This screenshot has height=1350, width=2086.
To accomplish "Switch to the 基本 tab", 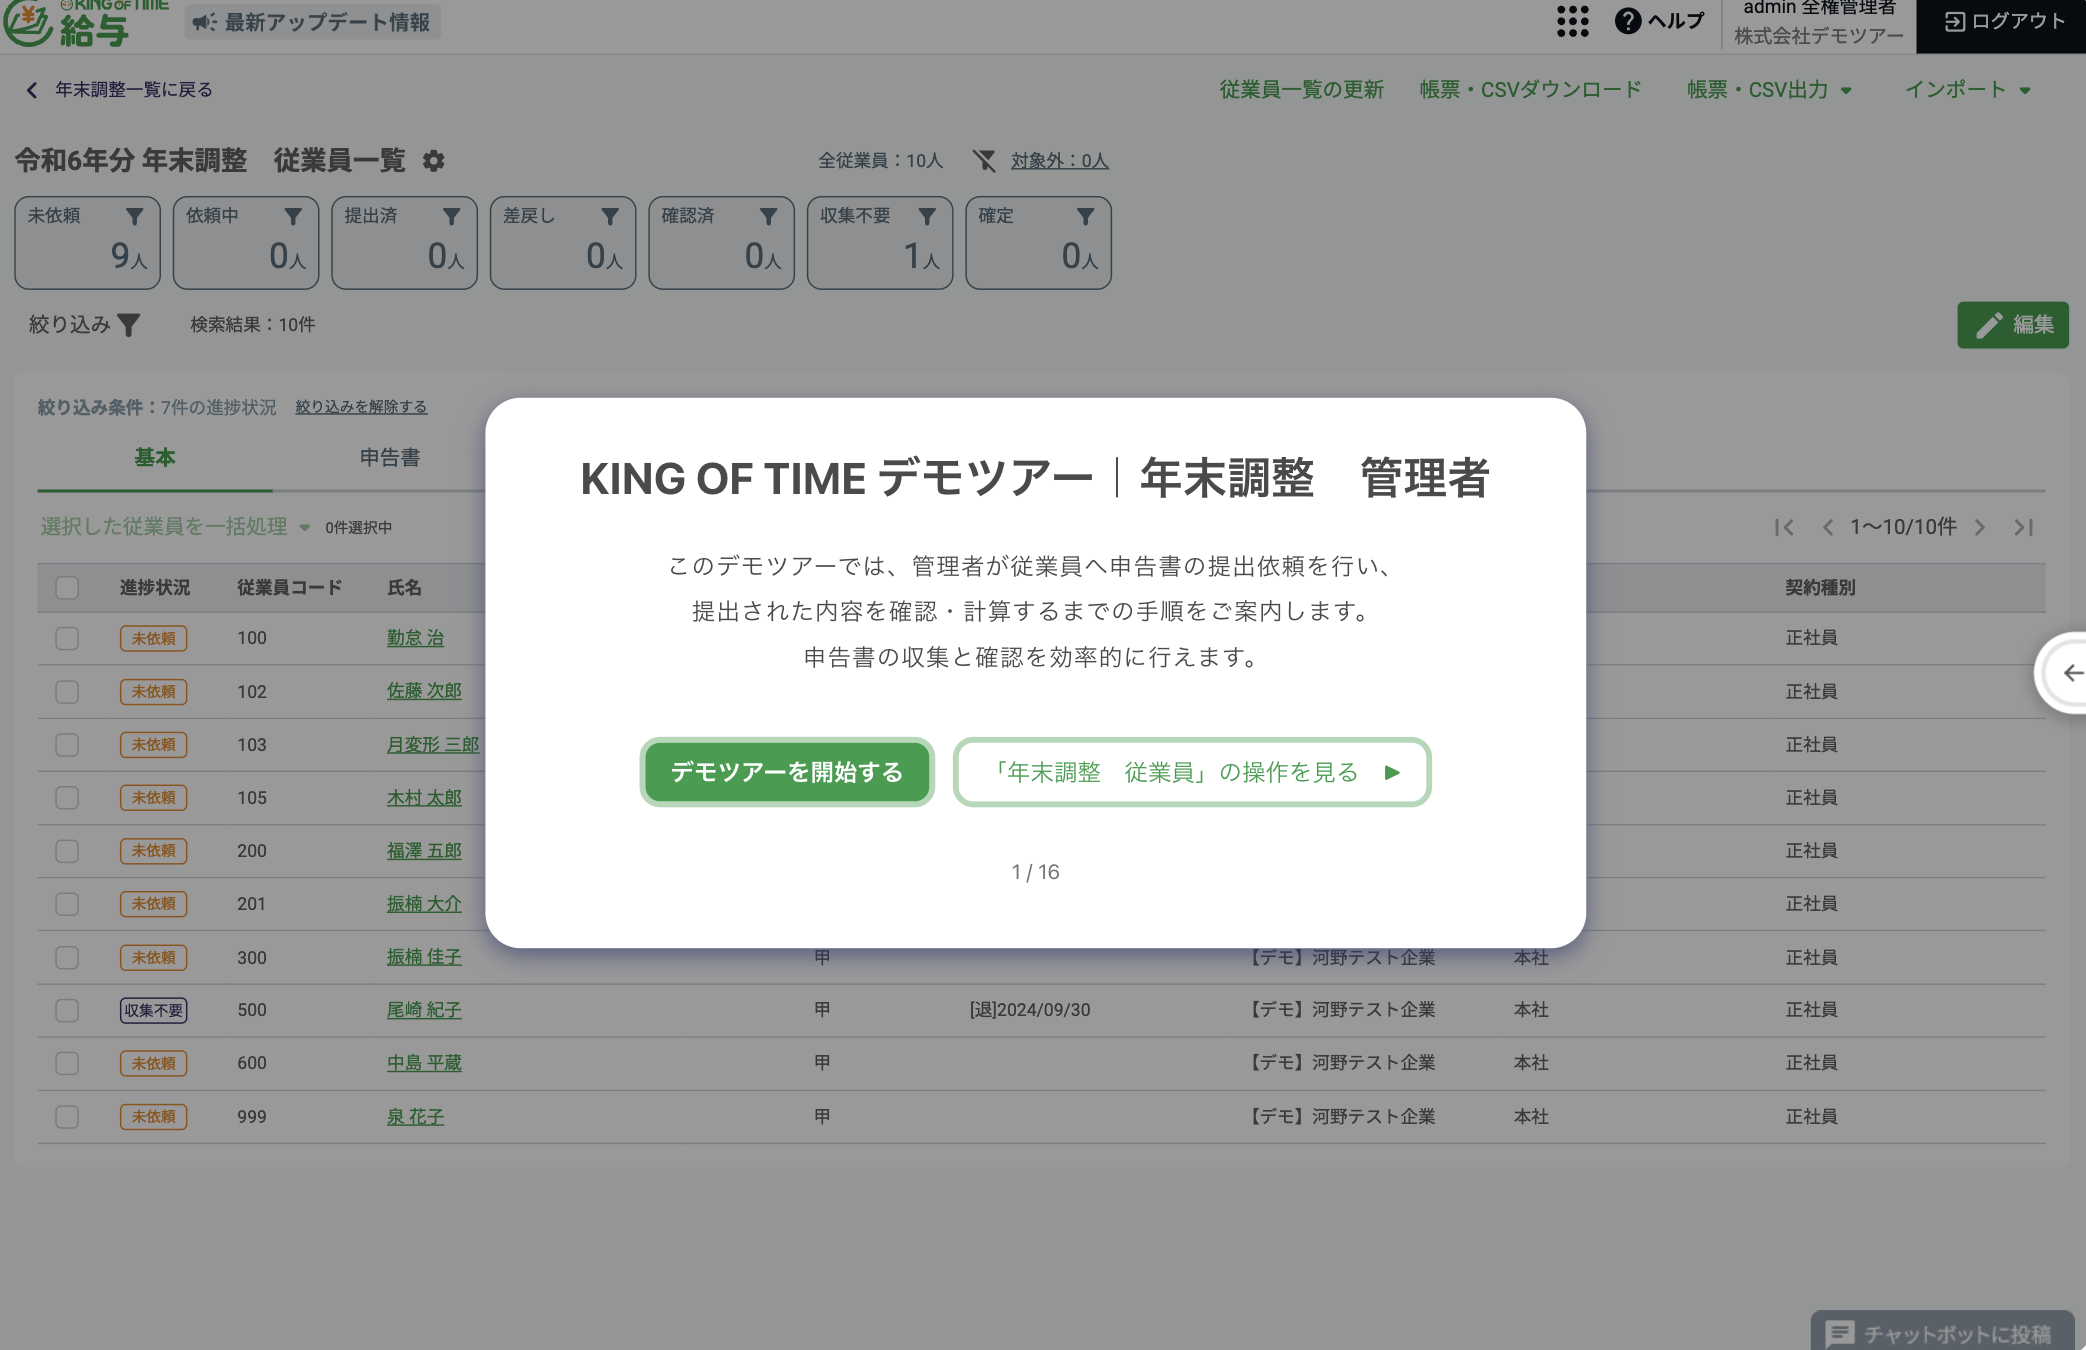I will point(155,458).
